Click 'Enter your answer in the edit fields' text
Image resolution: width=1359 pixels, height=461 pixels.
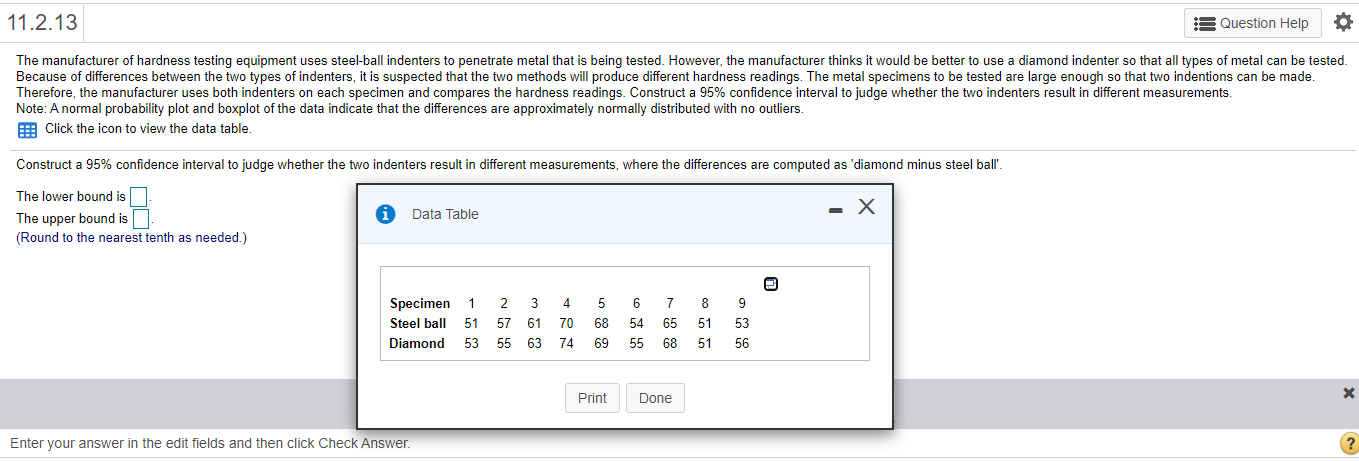pyautogui.click(x=210, y=443)
